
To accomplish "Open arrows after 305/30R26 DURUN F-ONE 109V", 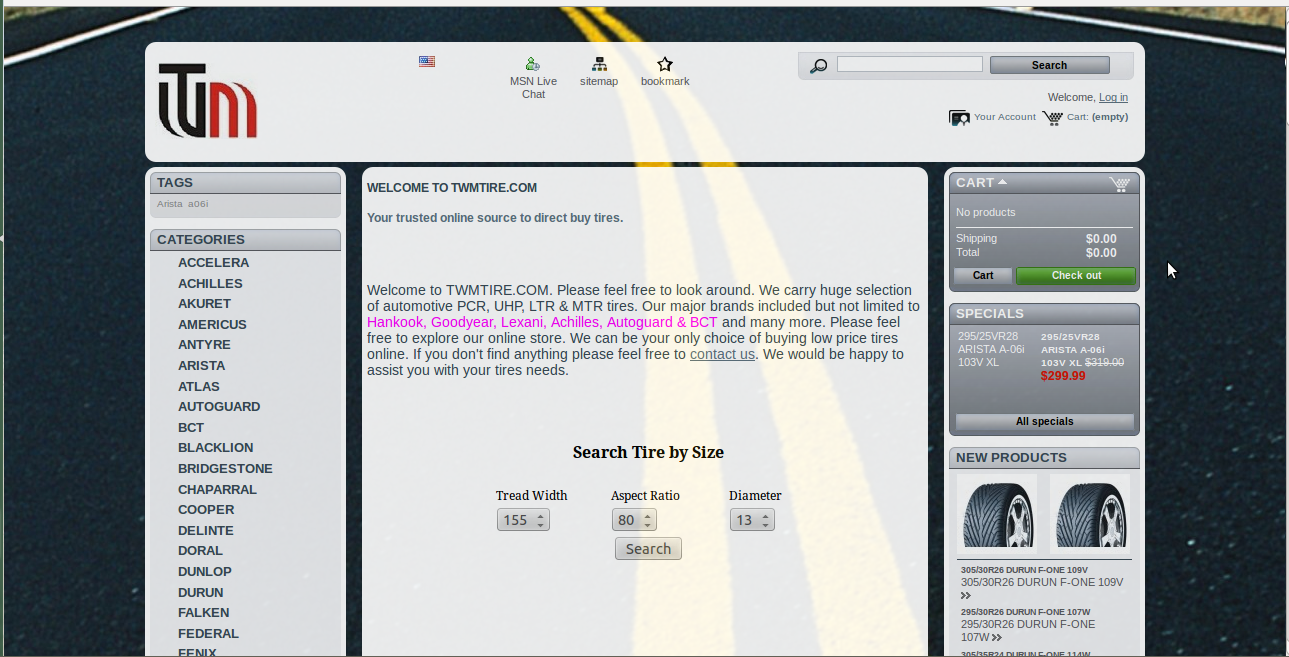I will (966, 595).
